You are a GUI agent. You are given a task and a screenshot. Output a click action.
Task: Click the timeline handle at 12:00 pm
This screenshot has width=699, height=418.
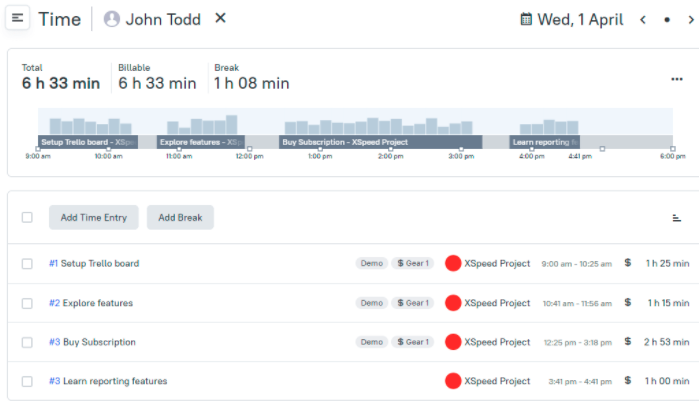coord(250,149)
